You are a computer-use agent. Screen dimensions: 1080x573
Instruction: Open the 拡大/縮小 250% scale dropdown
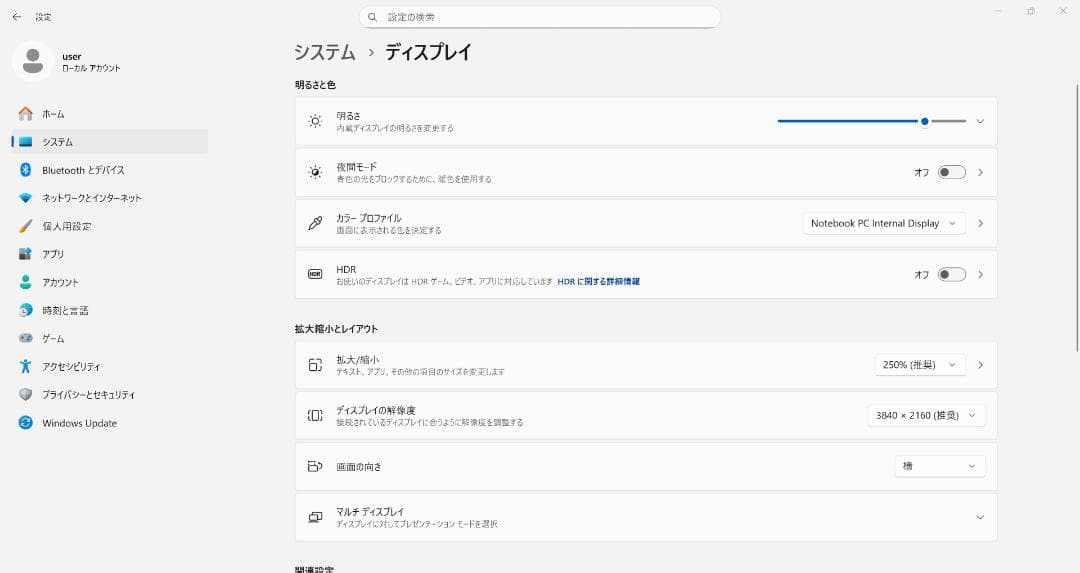point(920,365)
